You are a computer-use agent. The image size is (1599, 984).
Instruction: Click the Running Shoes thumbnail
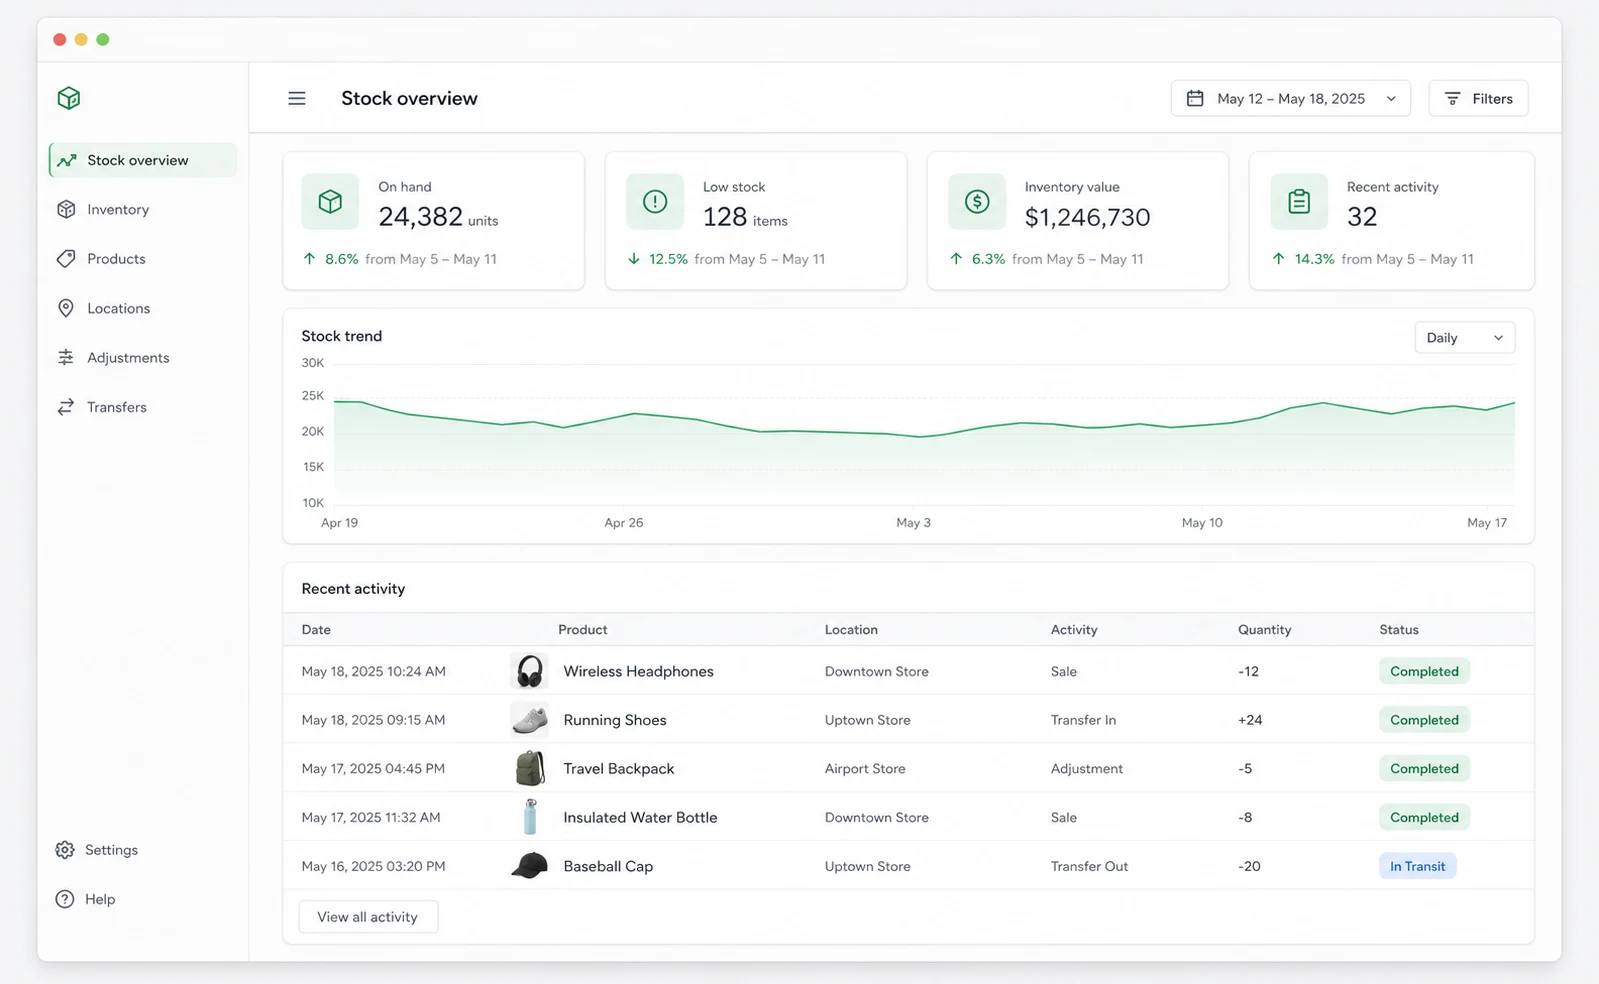point(530,720)
